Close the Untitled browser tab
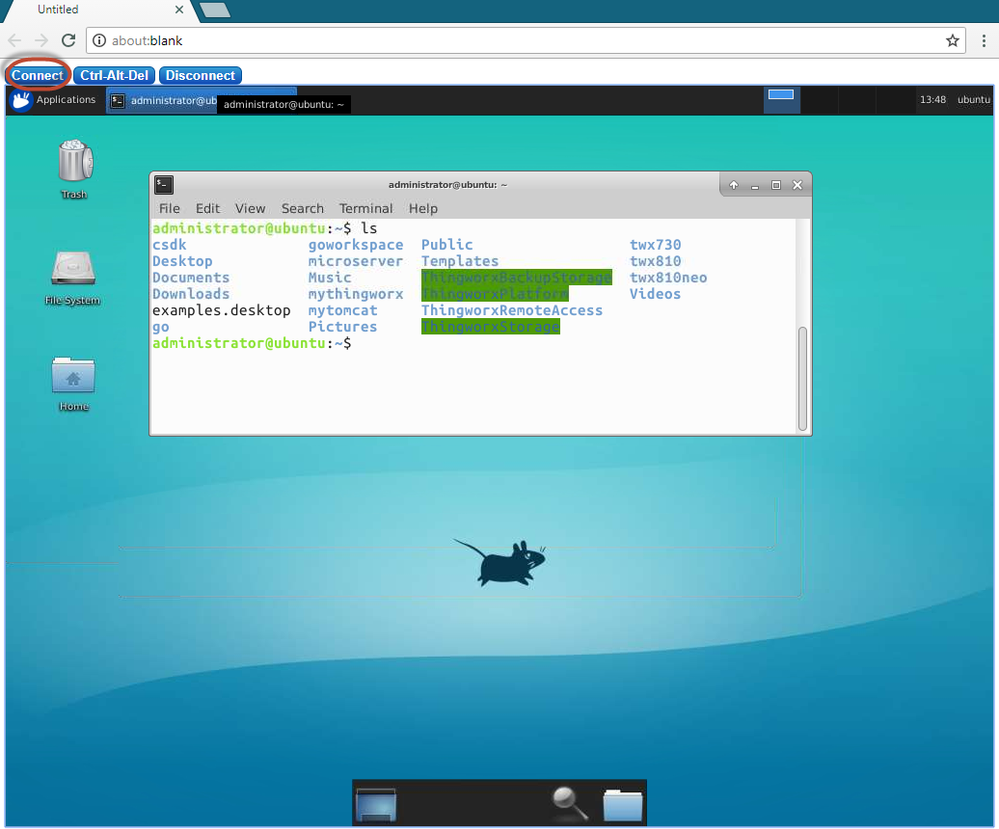 tap(179, 10)
